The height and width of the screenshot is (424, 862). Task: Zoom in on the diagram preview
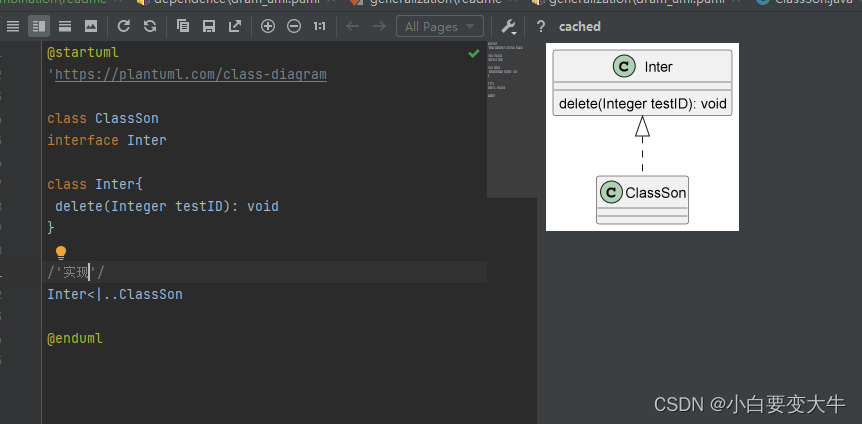coord(268,26)
